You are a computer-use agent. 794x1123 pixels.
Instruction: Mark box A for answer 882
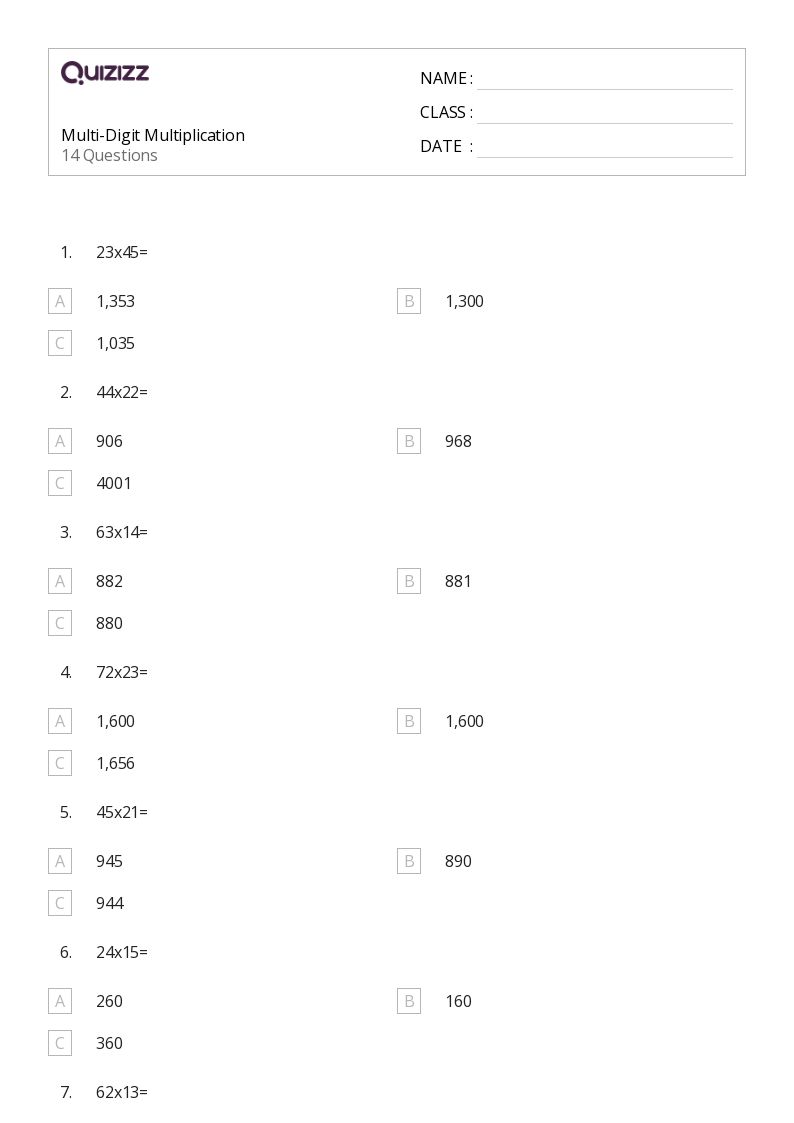click(60, 581)
